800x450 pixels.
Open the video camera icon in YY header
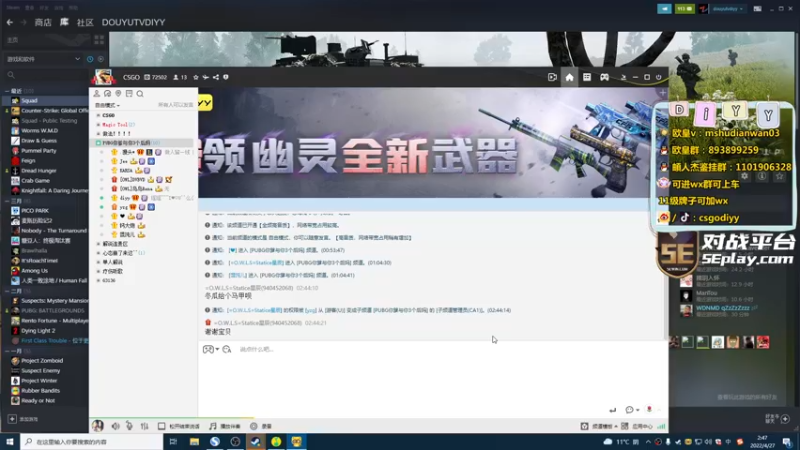coord(552,77)
